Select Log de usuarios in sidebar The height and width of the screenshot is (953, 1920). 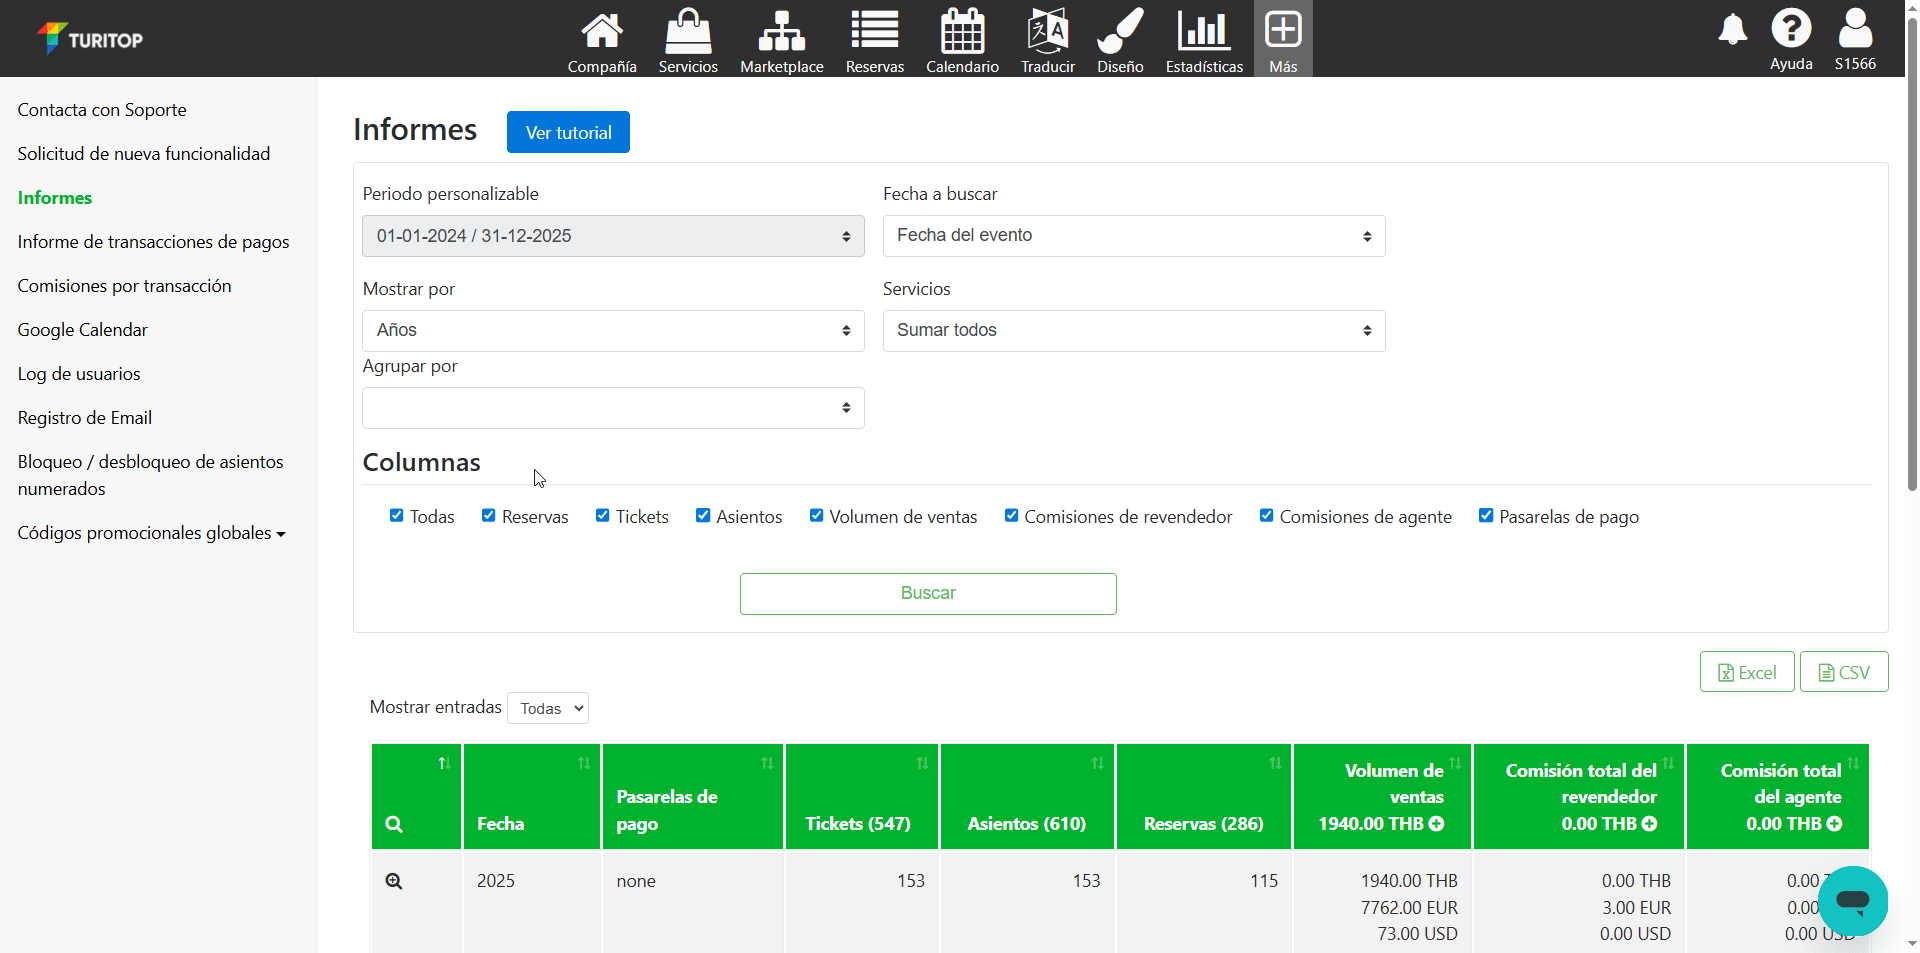pyautogui.click(x=79, y=374)
